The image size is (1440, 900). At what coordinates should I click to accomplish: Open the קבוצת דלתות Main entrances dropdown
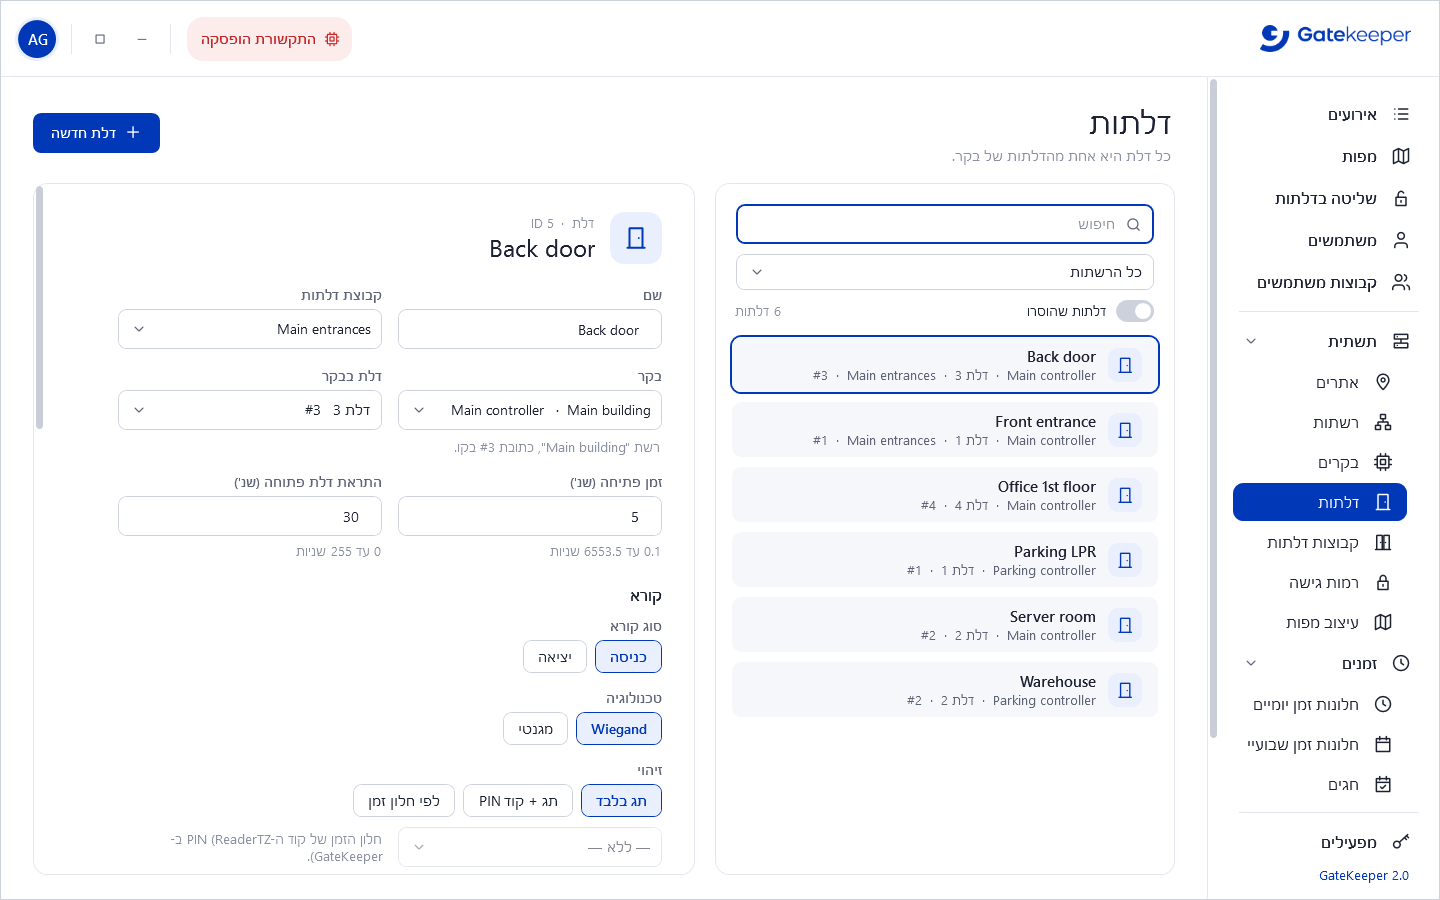coord(250,329)
